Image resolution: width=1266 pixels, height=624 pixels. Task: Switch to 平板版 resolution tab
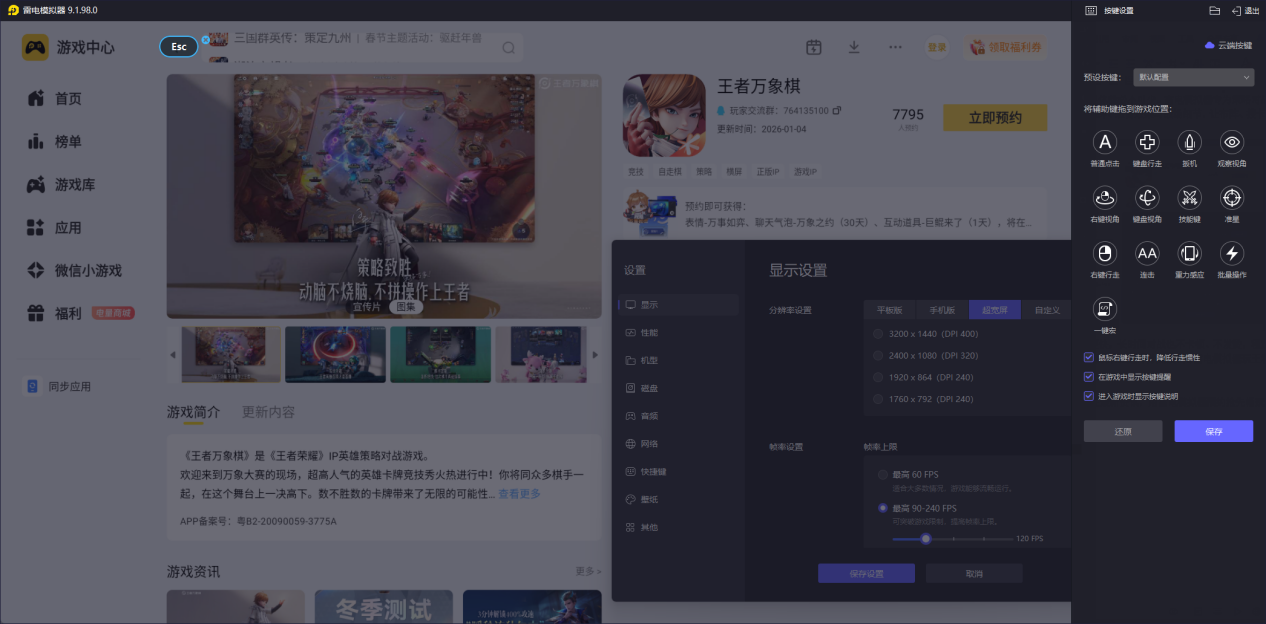coord(890,310)
